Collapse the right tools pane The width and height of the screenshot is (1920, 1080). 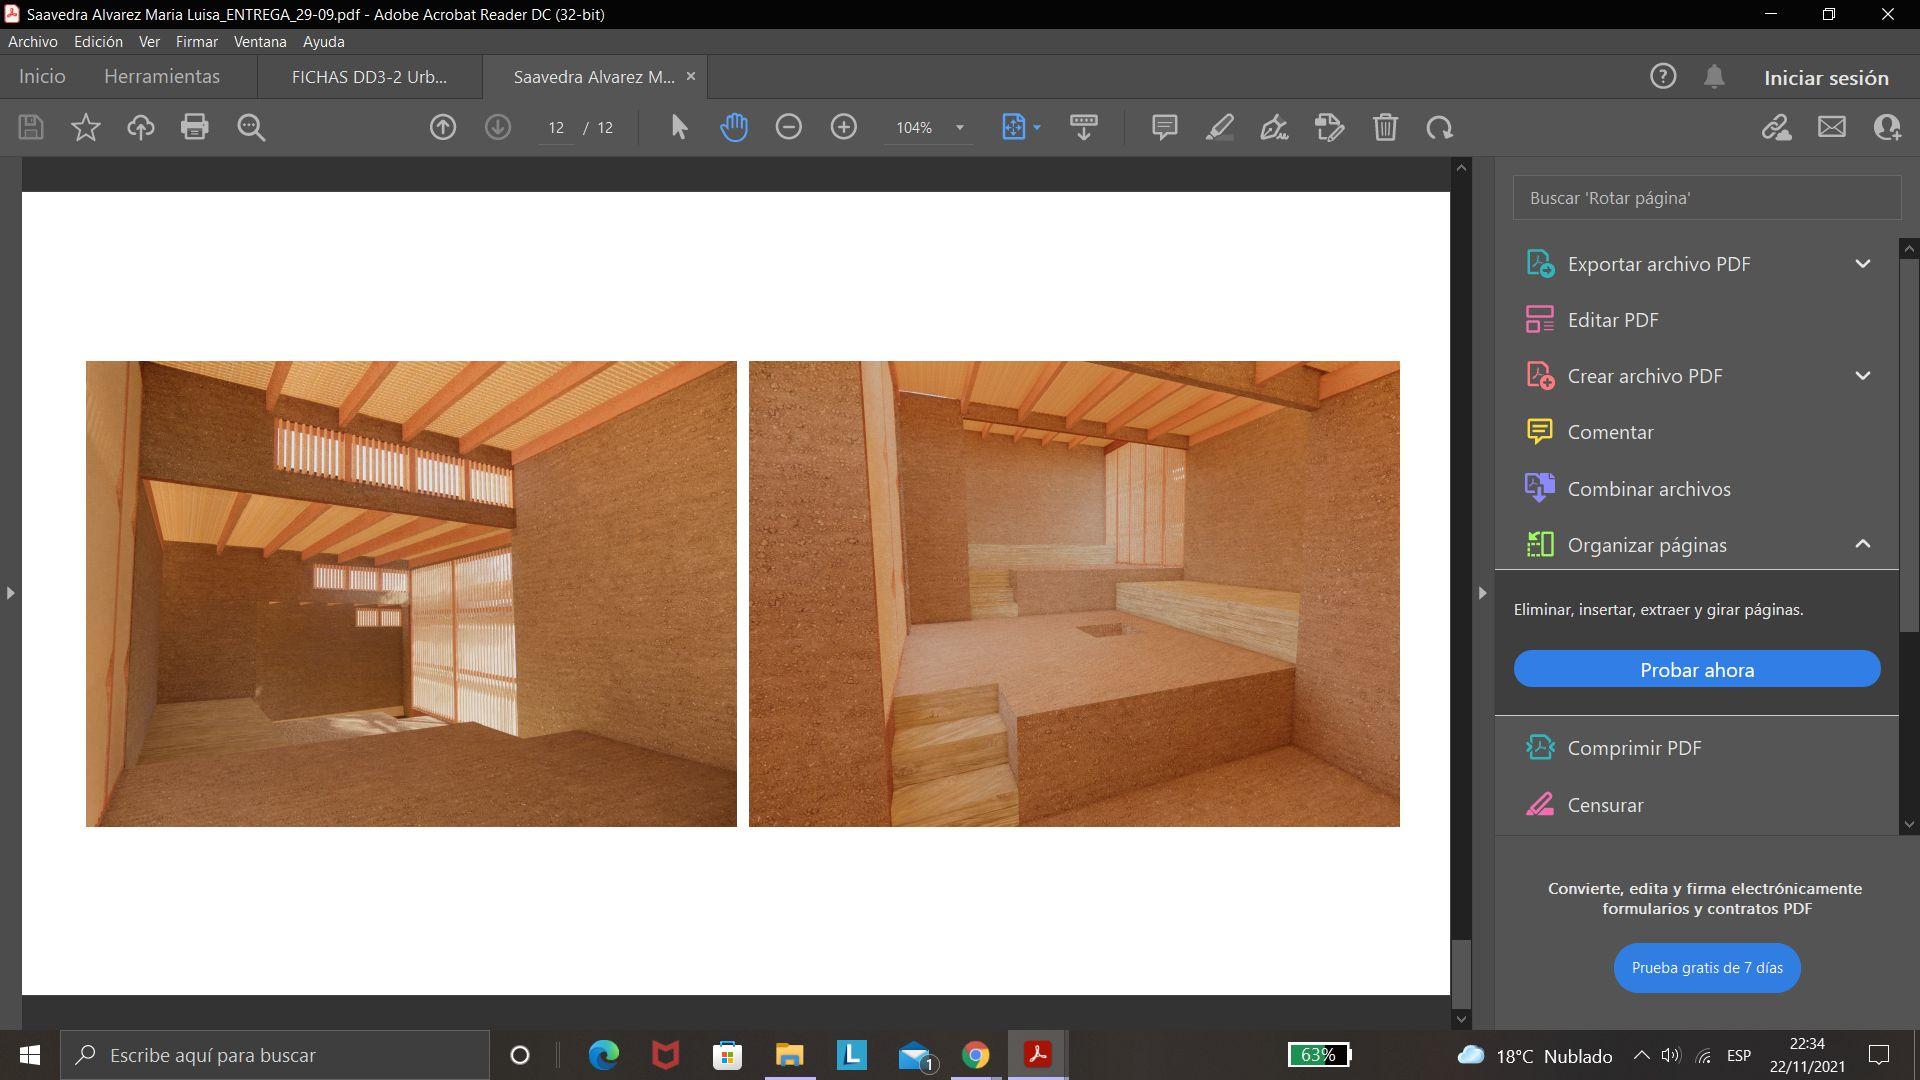[1482, 593]
